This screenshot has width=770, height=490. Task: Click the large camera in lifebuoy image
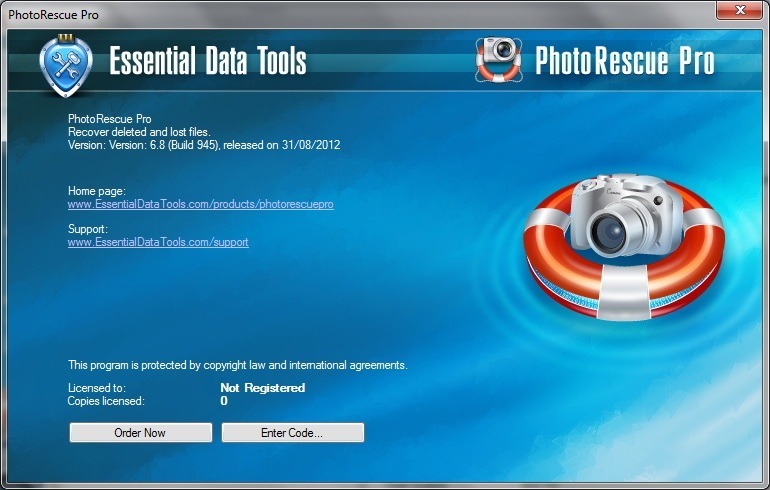[x=624, y=247]
